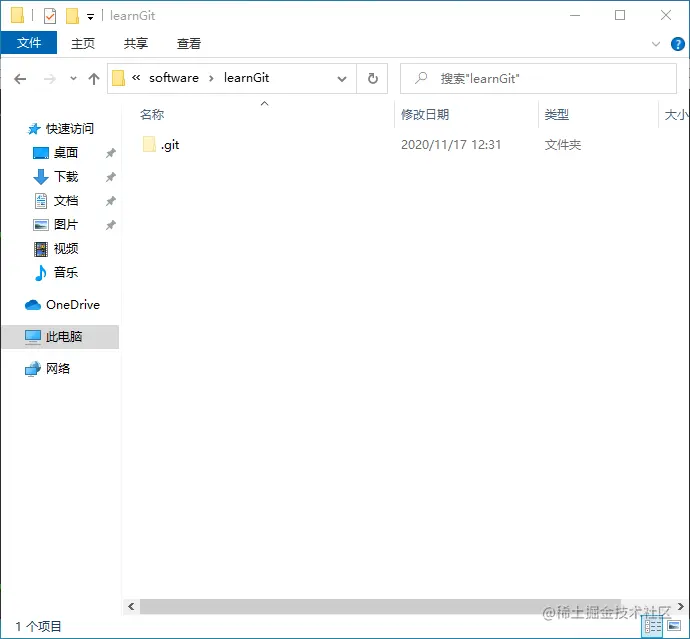Image resolution: width=690 pixels, height=639 pixels.
Task: Maximize the learnGit window
Action: [620, 15]
